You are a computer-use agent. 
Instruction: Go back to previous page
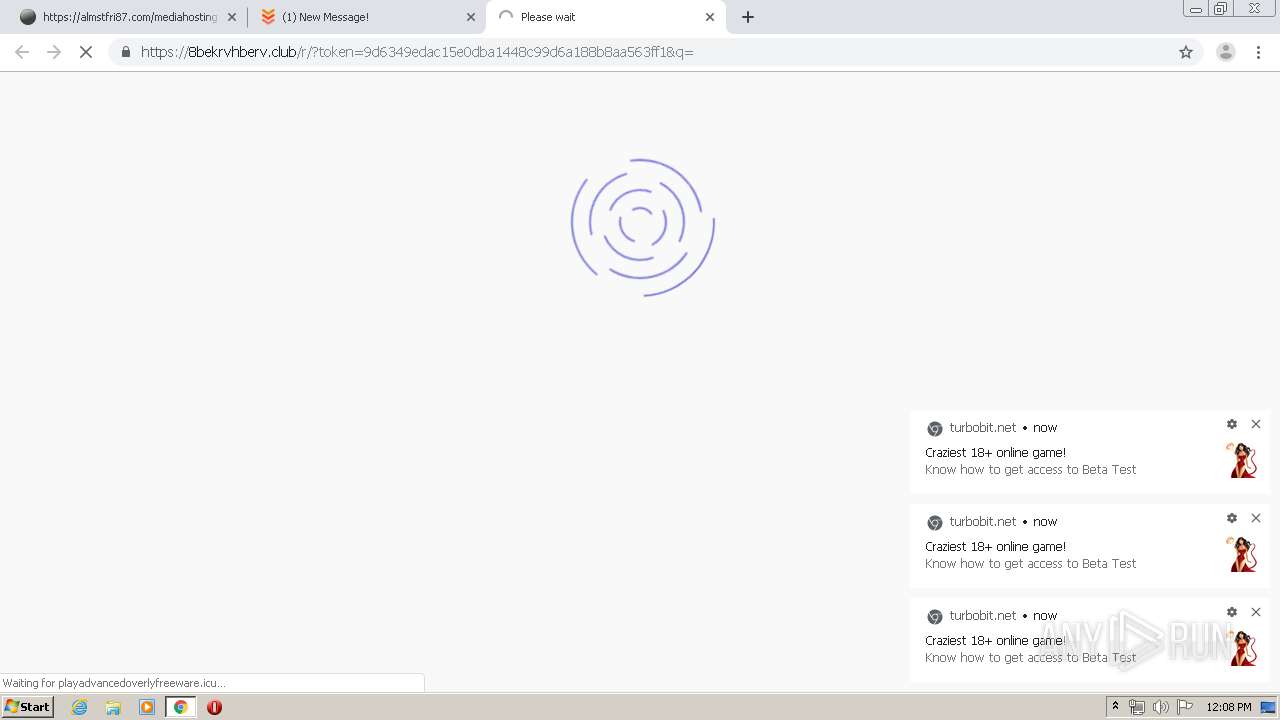(x=22, y=52)
